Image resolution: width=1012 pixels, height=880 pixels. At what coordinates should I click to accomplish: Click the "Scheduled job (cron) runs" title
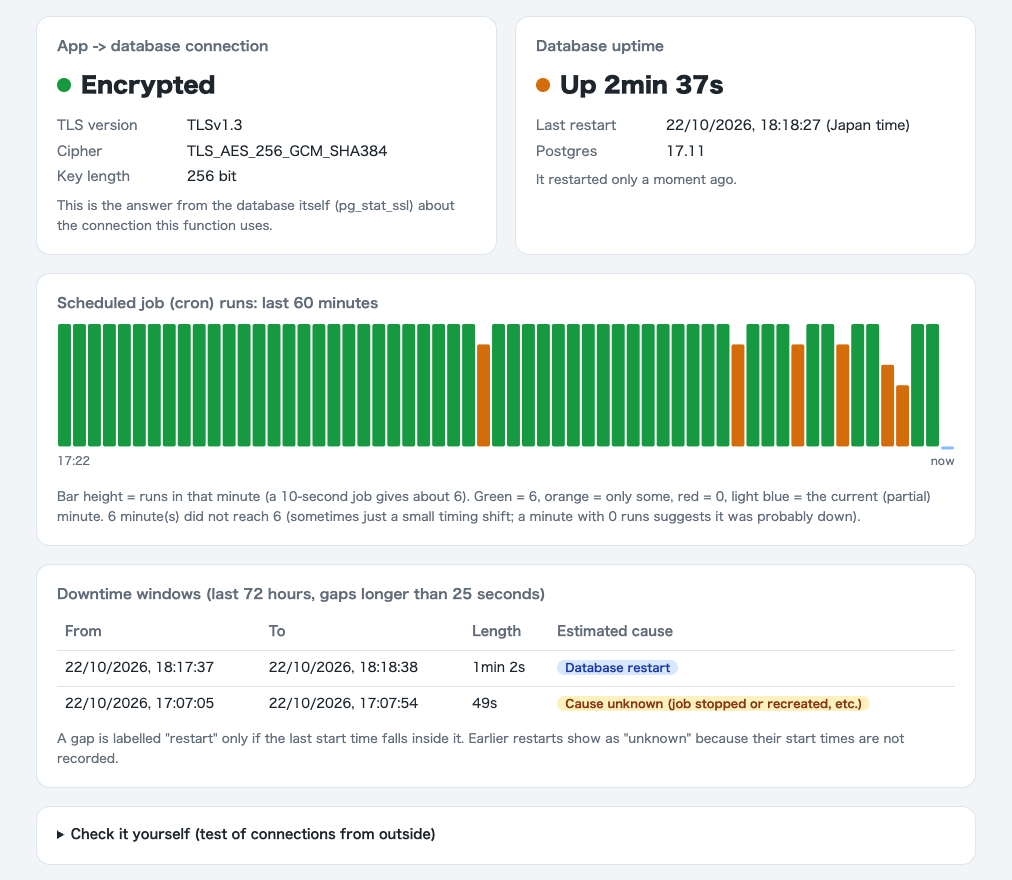(x=218, y=303)
